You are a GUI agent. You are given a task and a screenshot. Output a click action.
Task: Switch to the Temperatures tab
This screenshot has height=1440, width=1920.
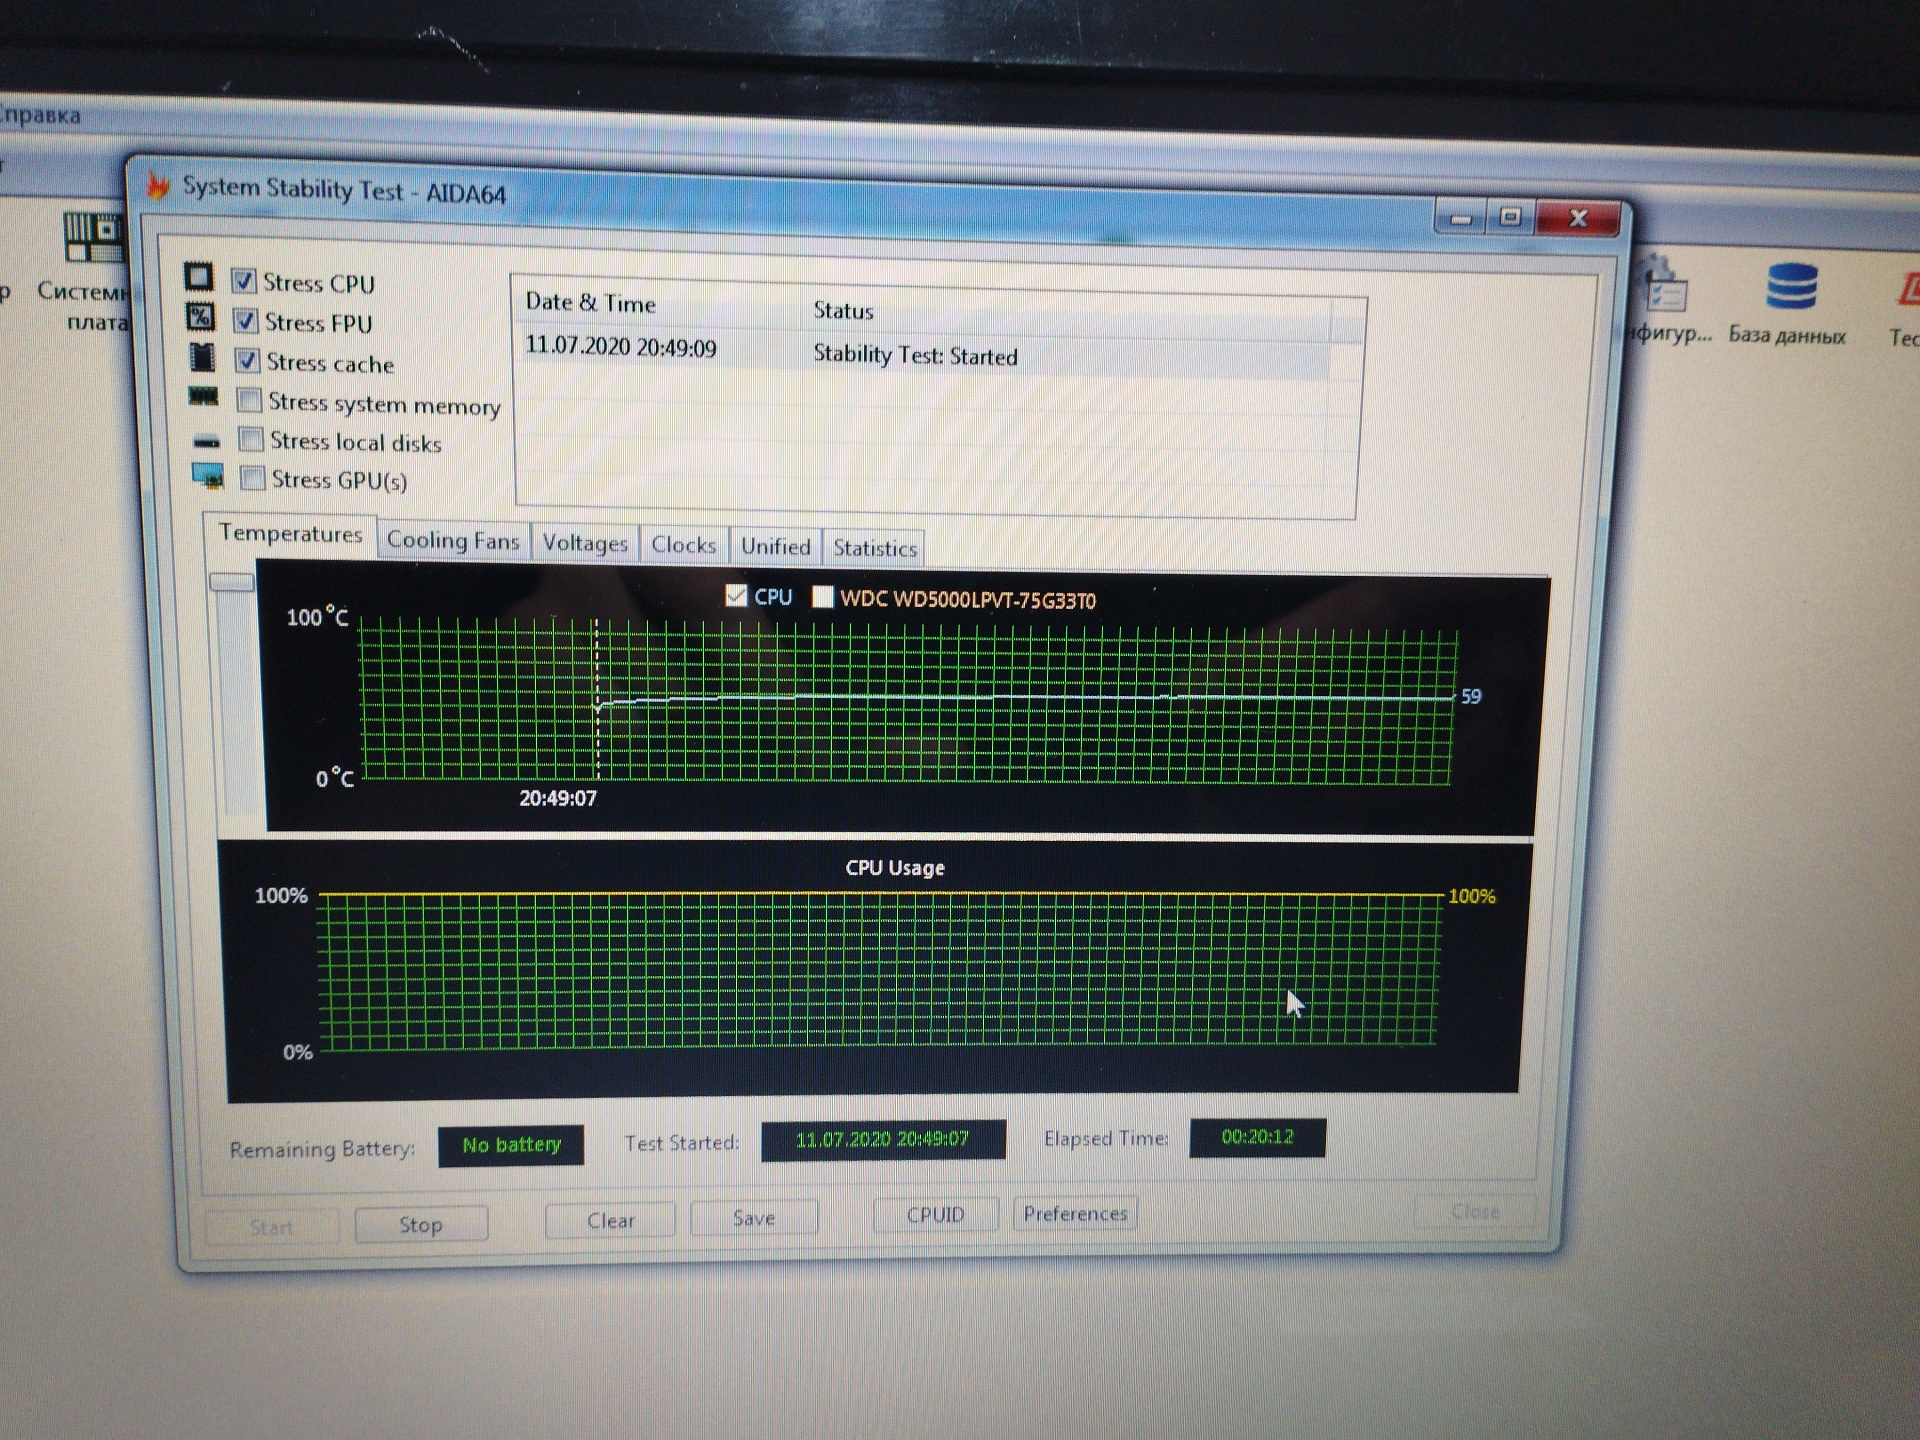click(290, 534)
